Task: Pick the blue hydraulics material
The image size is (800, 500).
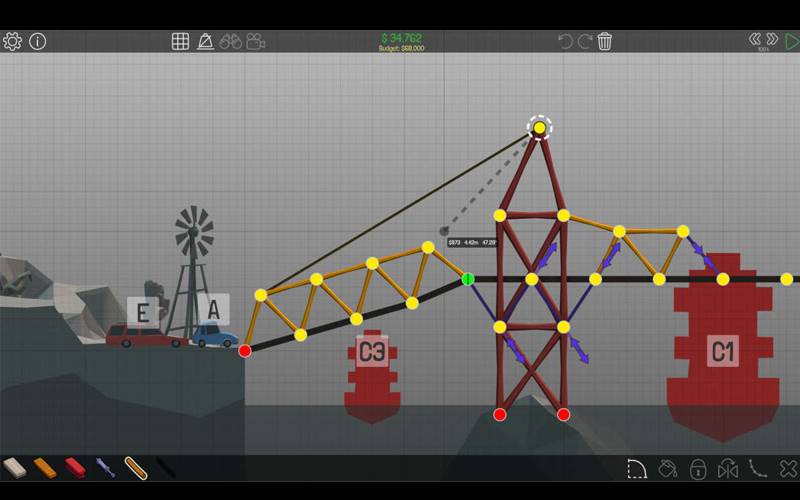Action: tap(105, 467)
